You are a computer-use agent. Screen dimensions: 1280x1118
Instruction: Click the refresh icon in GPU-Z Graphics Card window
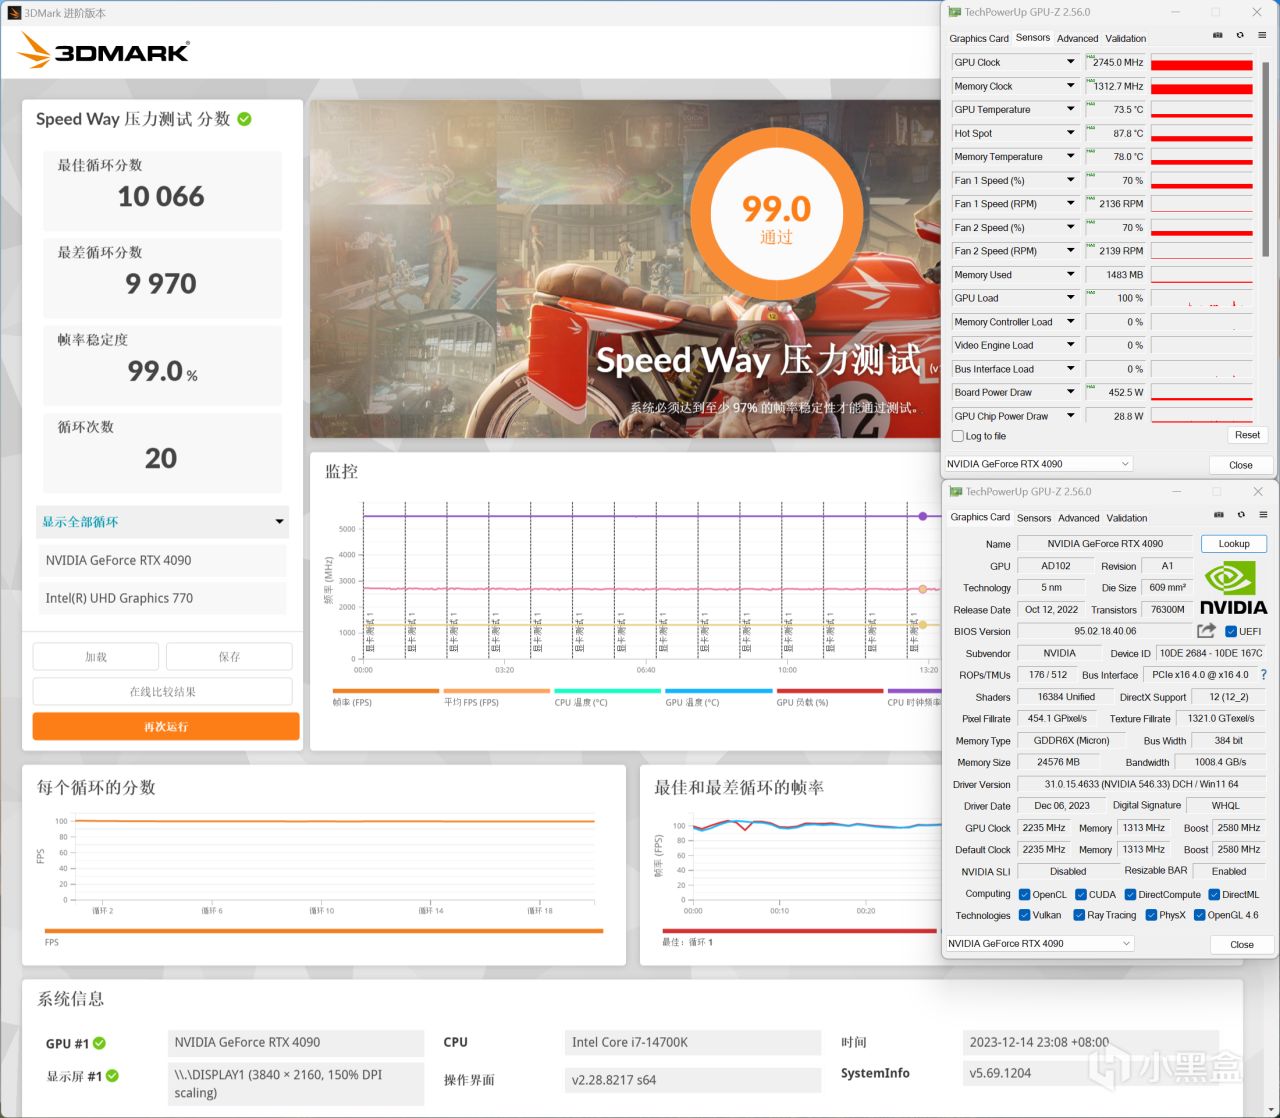coord(1241,515)
